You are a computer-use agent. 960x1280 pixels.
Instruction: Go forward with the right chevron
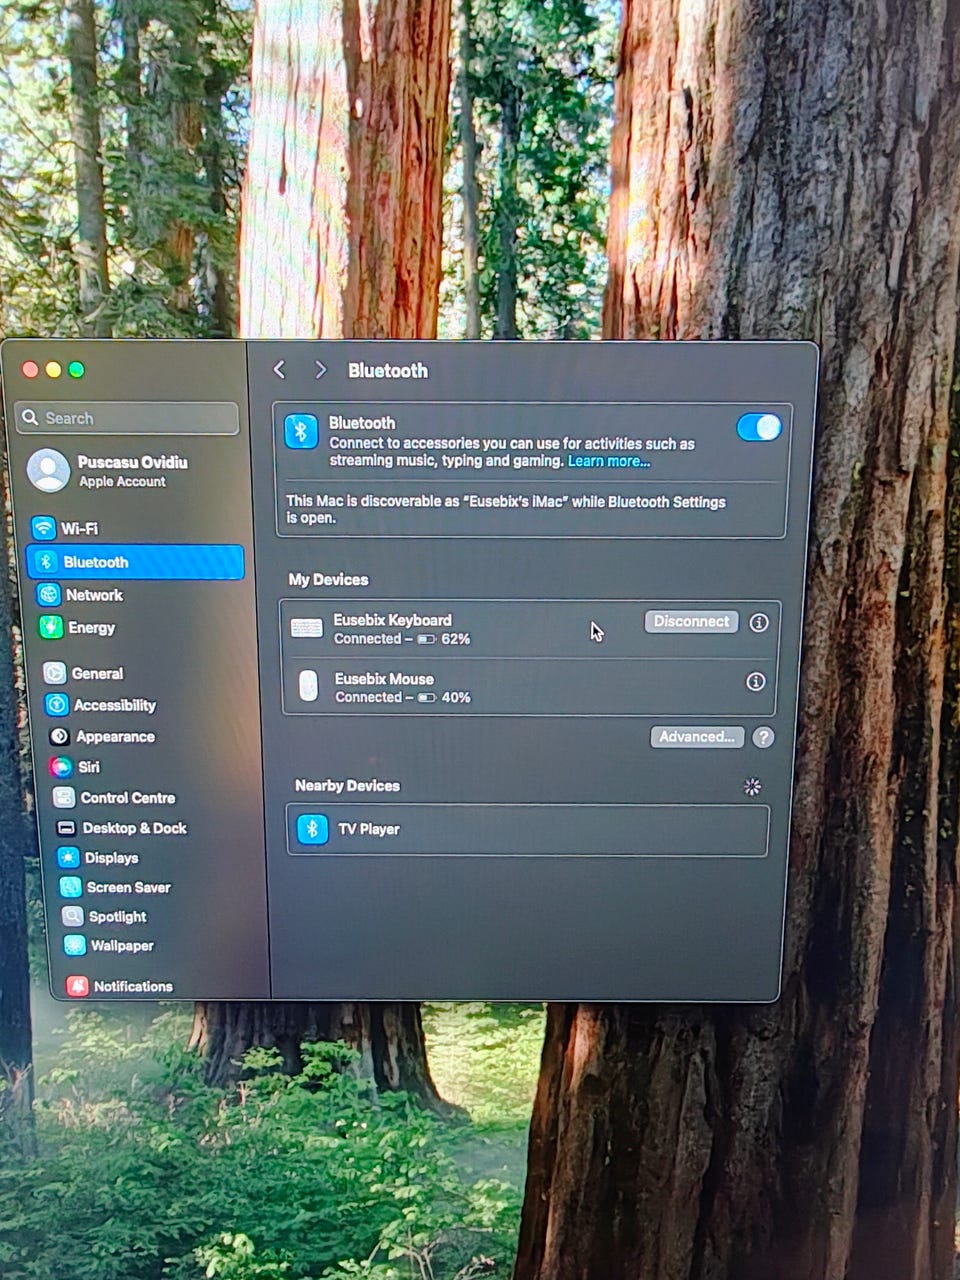[320, 370]
